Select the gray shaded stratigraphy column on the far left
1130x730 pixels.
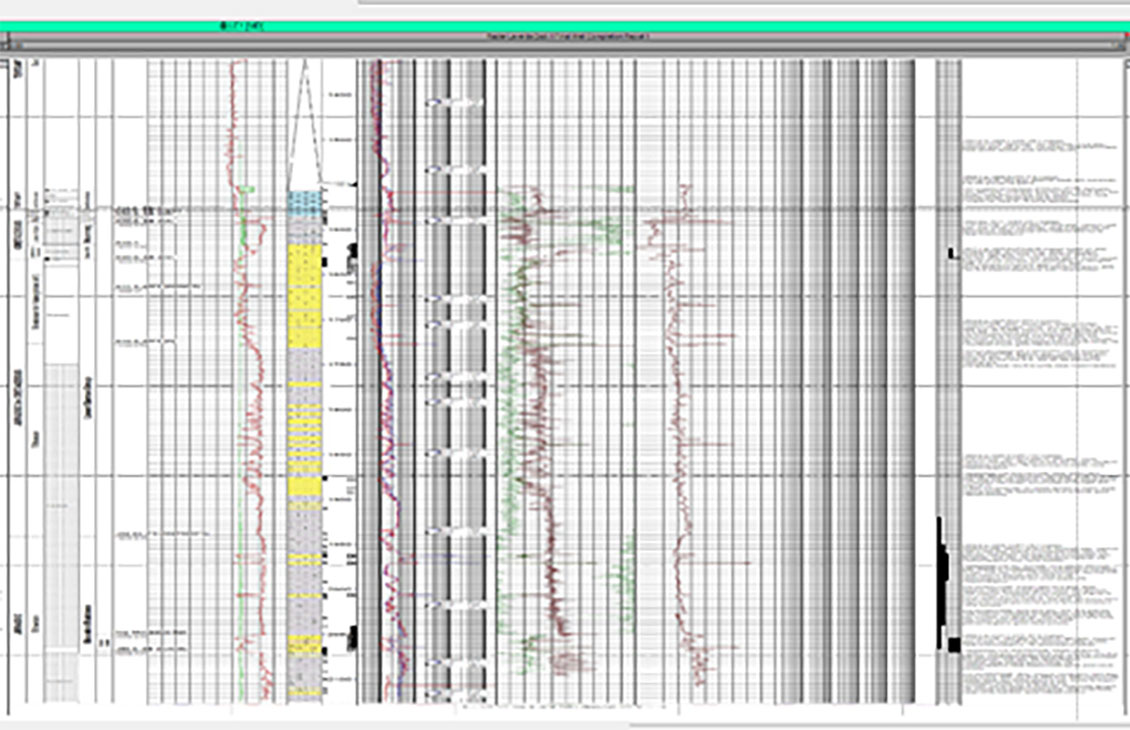click(62, 500)
